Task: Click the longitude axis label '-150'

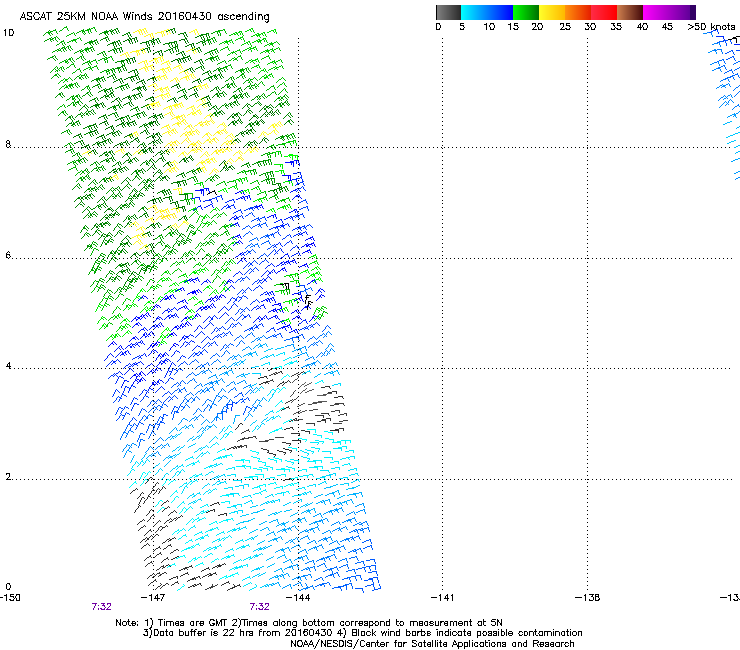Action: coord(10,598)
